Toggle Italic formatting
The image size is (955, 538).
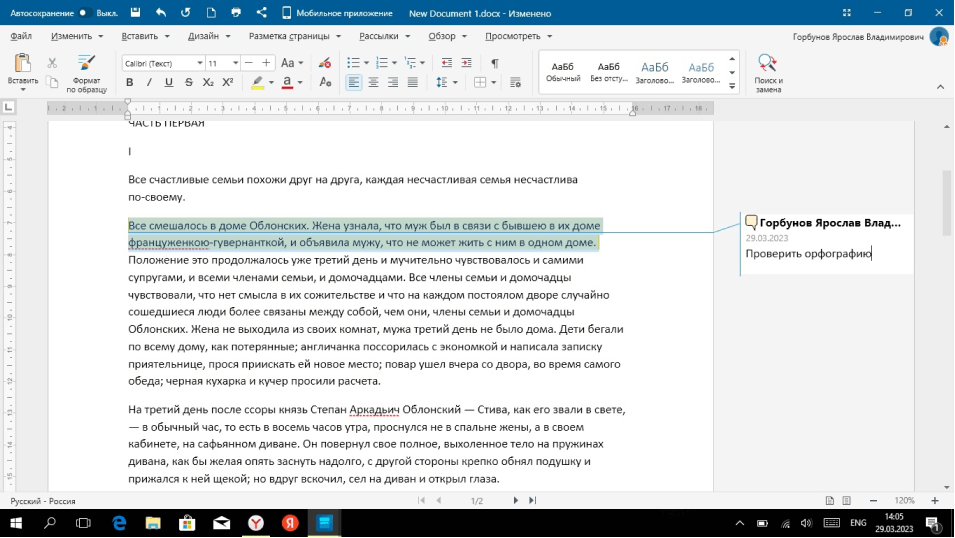point(149,82)
